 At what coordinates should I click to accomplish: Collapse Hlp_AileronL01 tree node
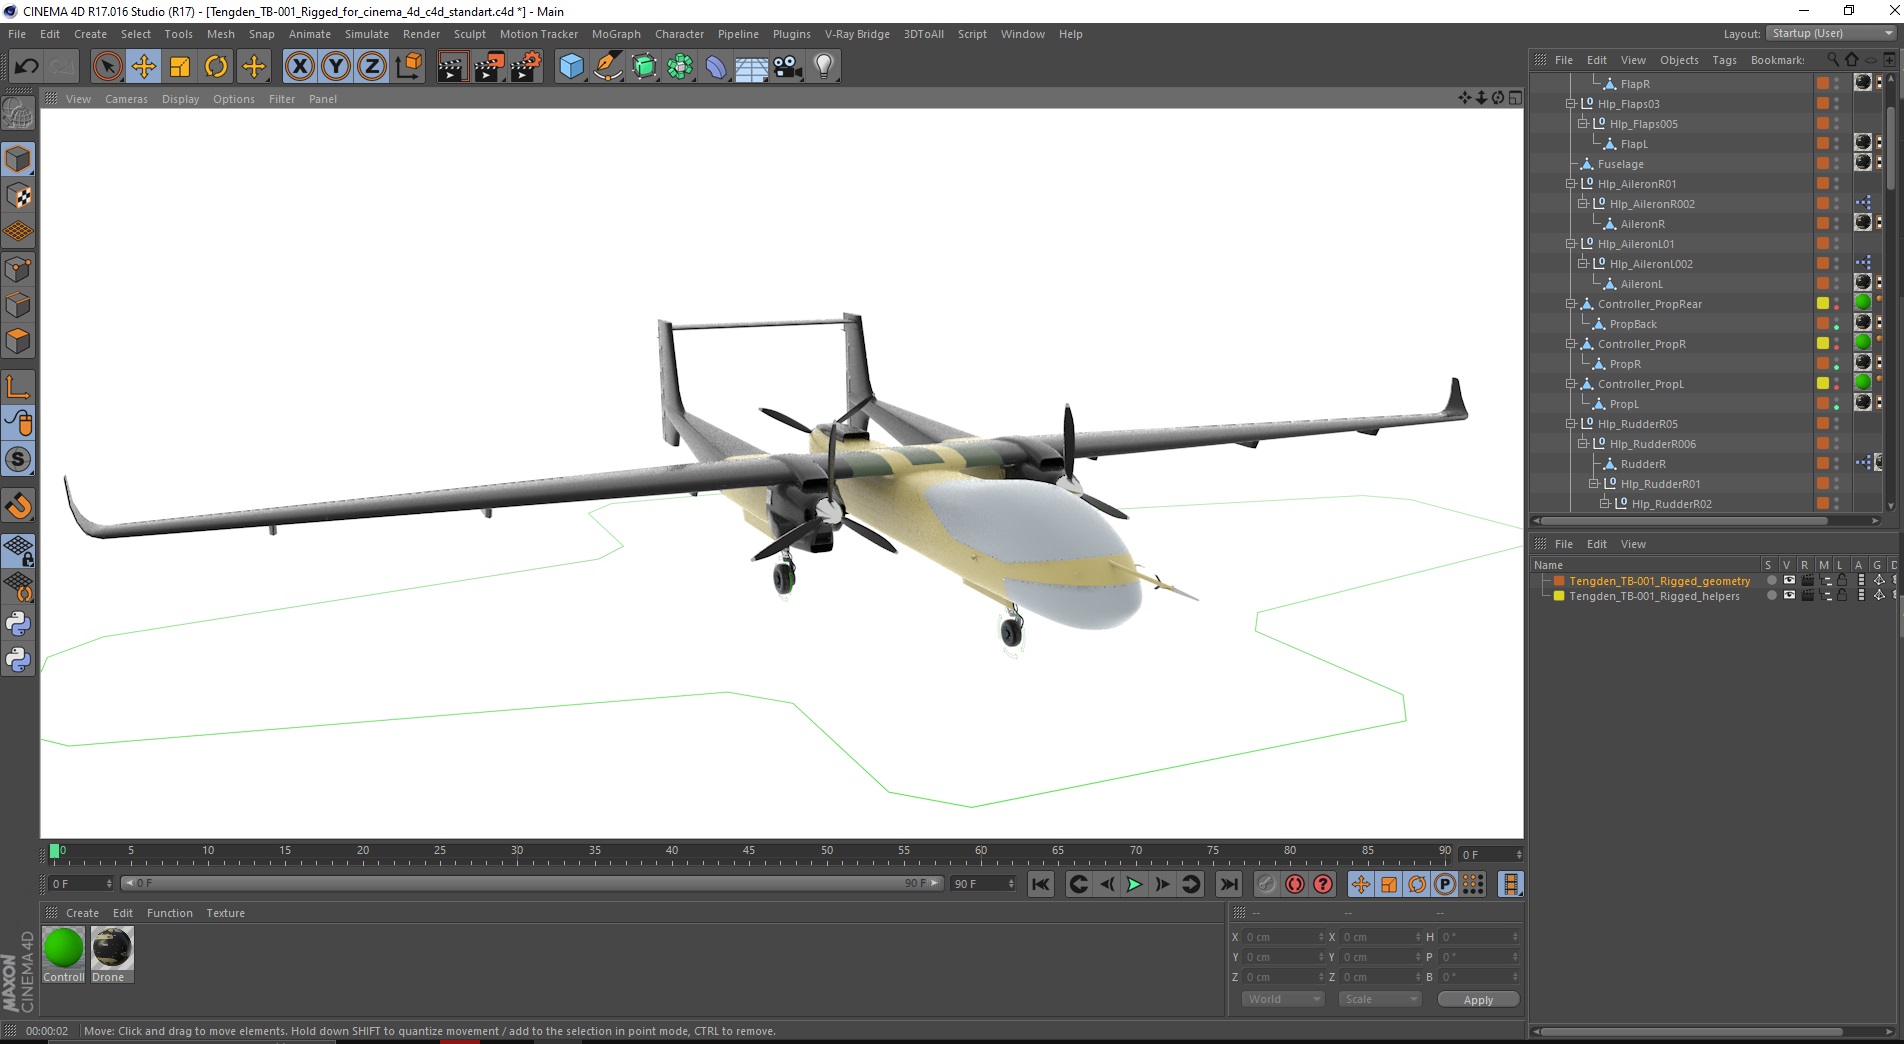[1571, 244]
